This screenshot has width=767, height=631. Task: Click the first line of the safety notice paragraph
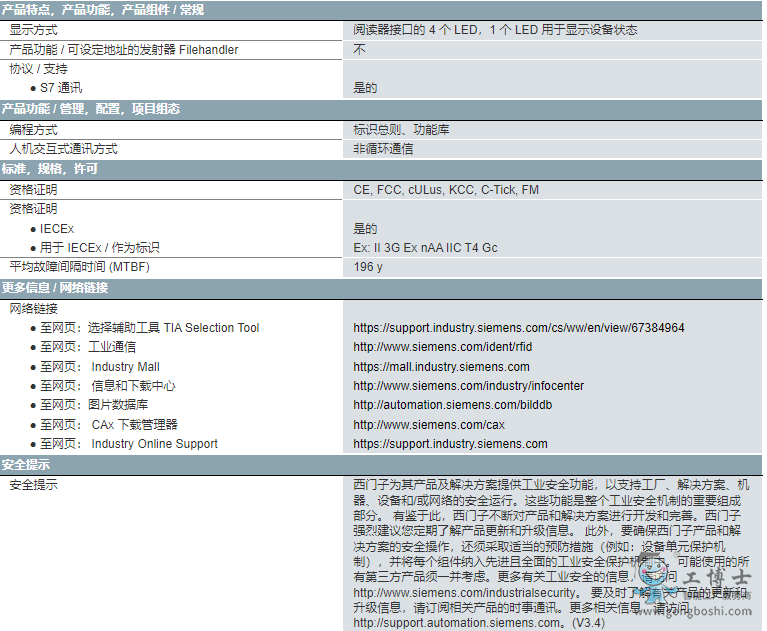coord(551,485)
